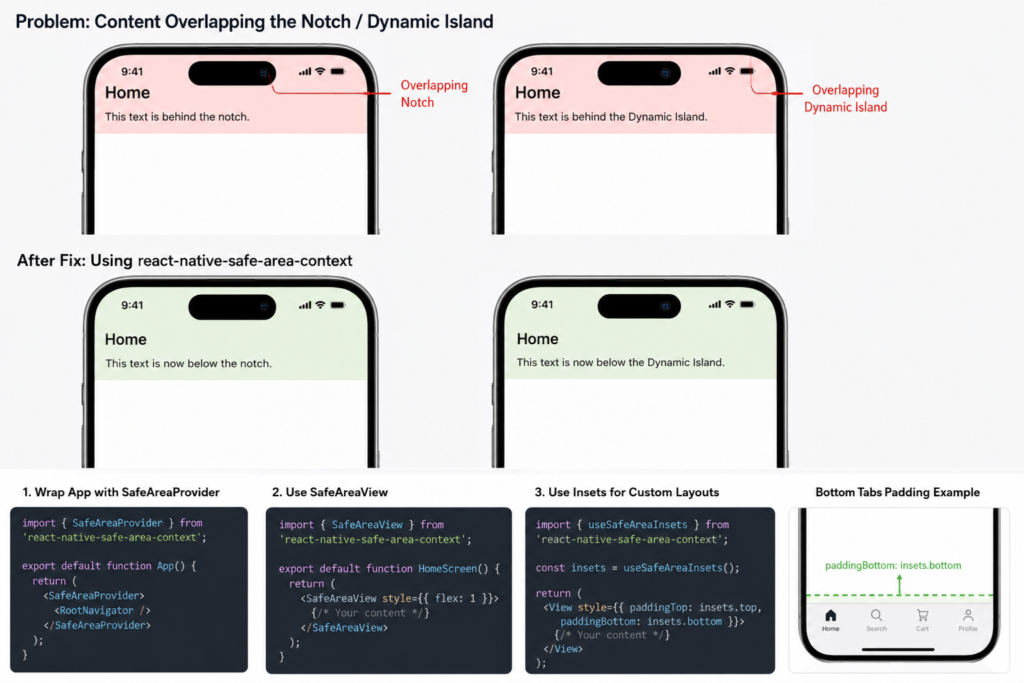
Task: Select the 'Wrap App with SafeAreaProvider' code block
Action: pyautogui.click(x=129, y=589)
